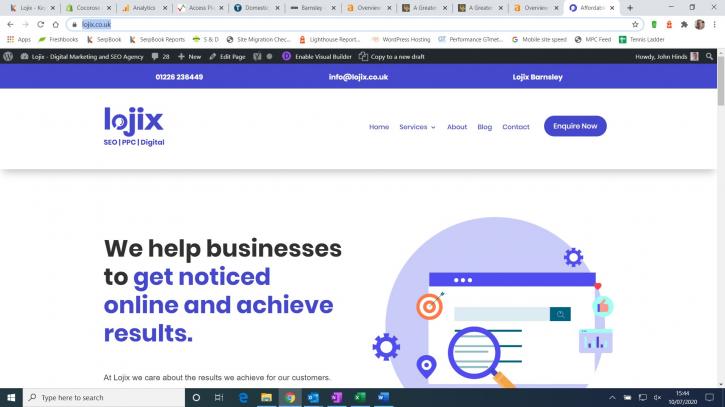The height and width of the screenshot is (407, 725).
Task: Open the Freshbooks bookmark
Action: coord(58,40)
